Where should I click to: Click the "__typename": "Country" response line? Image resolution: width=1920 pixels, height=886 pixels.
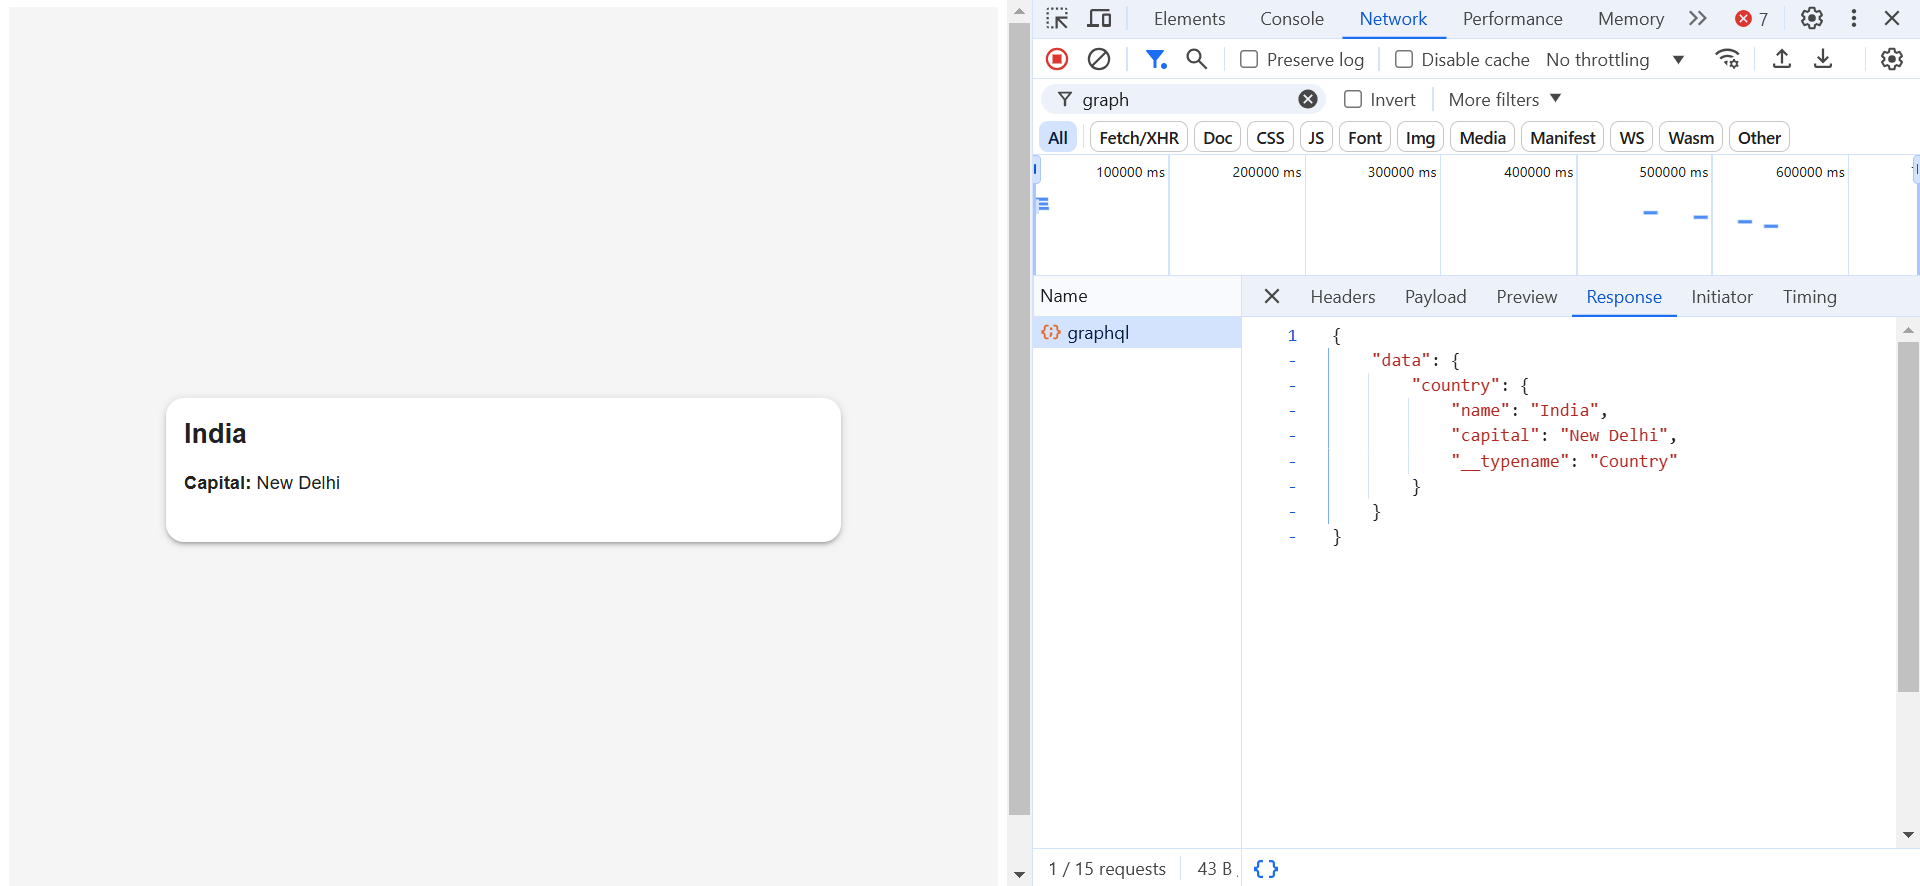[1564, 461]
